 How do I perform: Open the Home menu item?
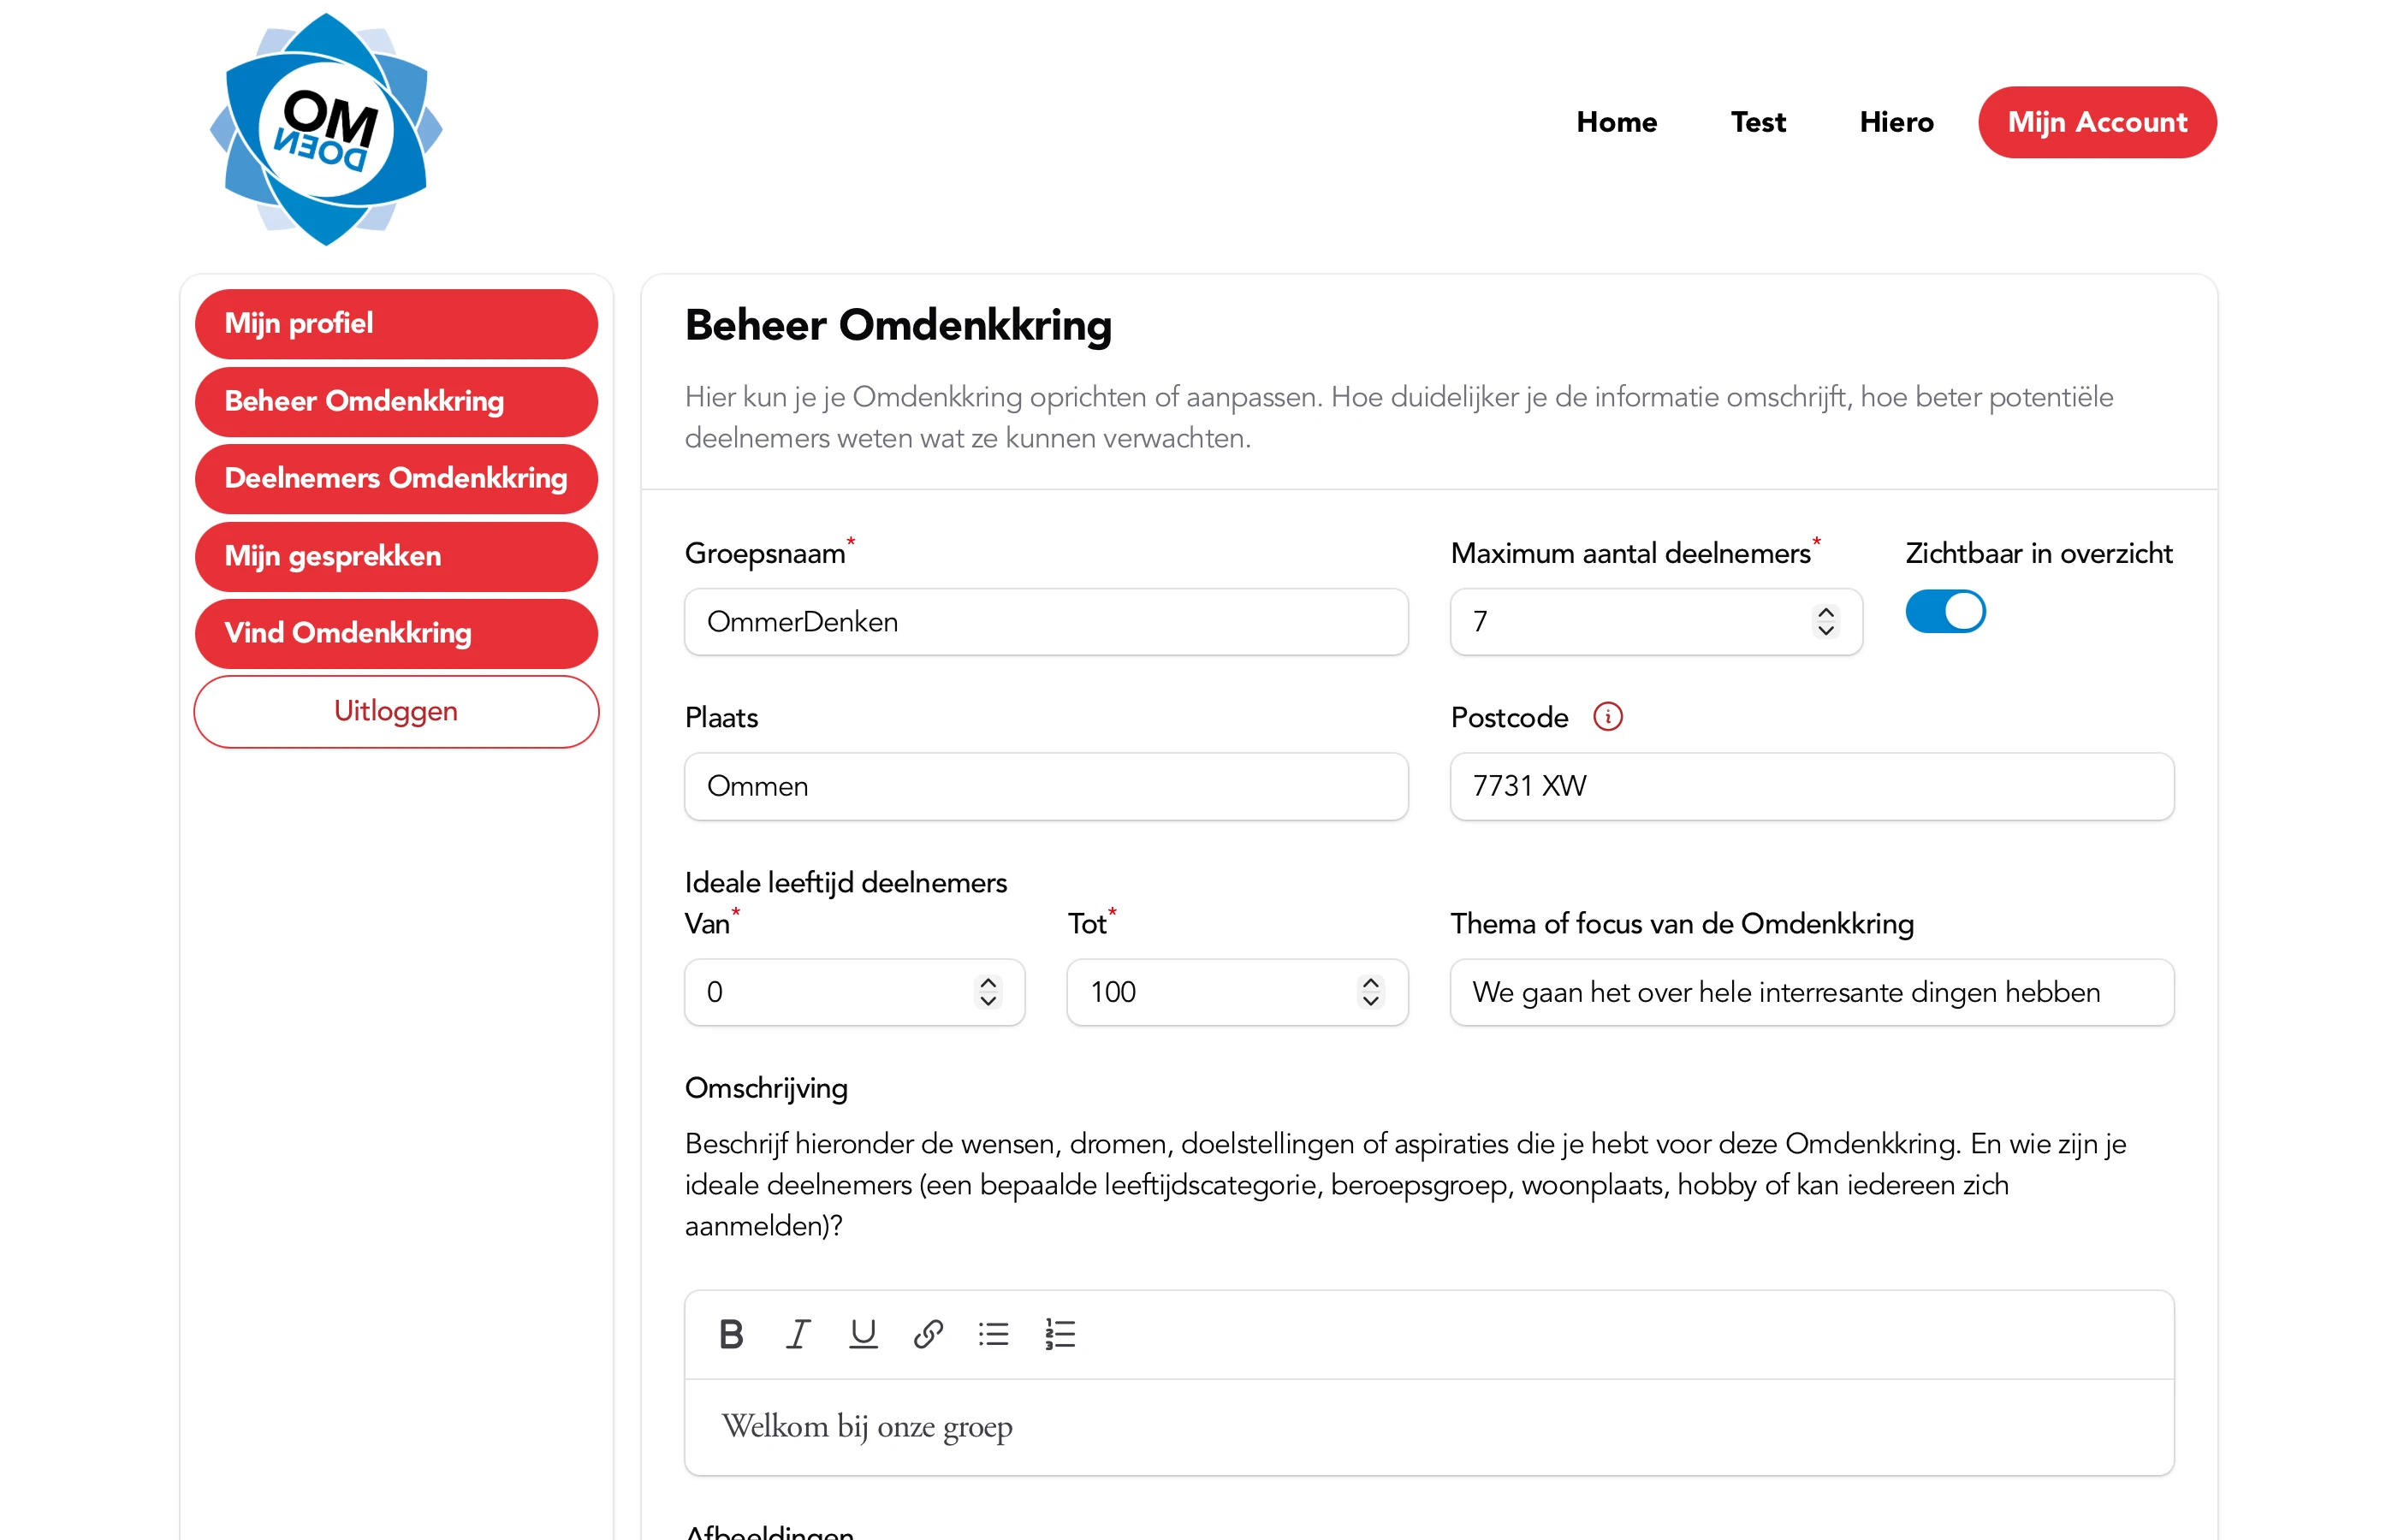pyautogui.click(x=1616, y=122)
